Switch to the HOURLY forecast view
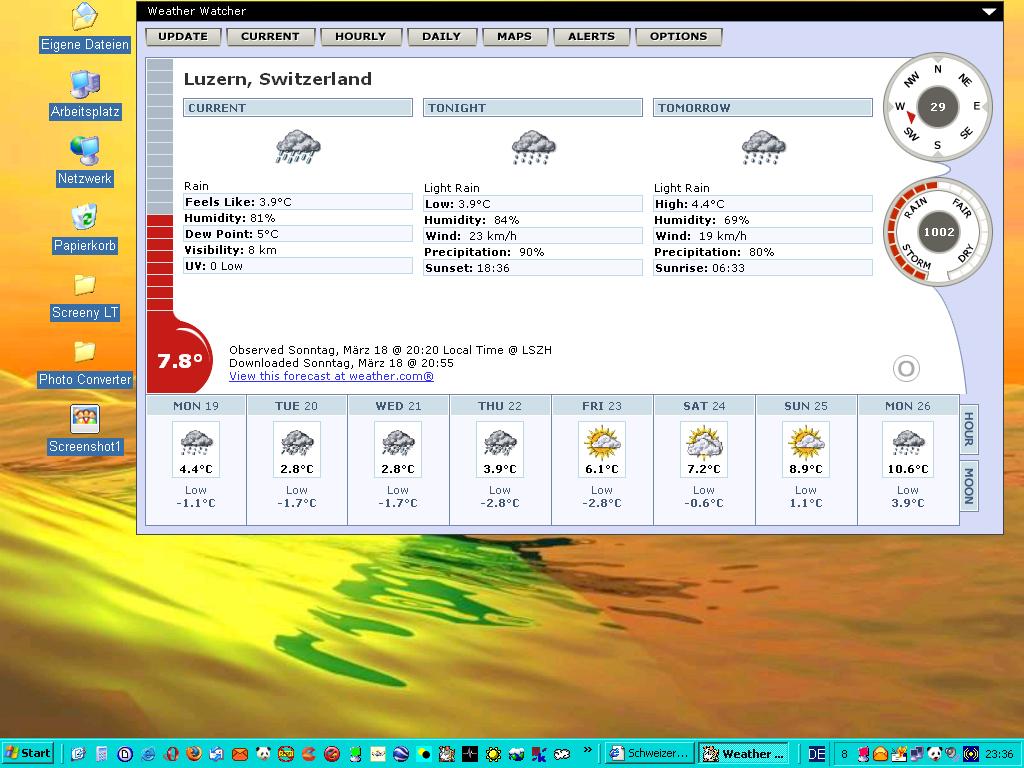 360,37
